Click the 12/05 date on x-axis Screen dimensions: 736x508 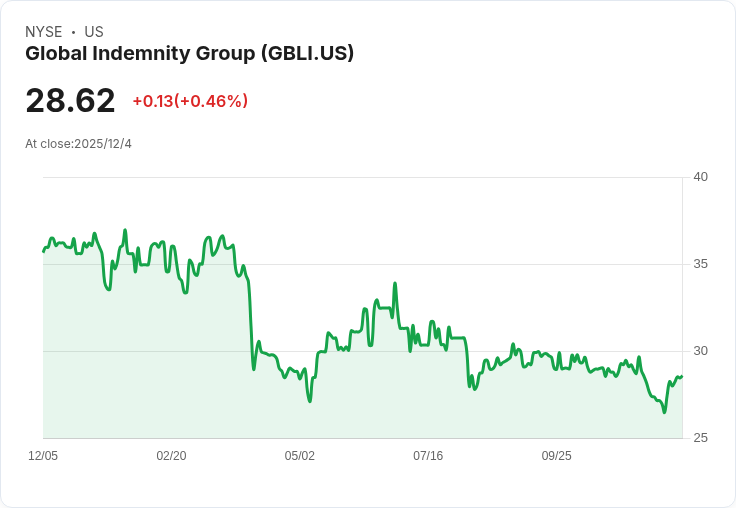pos(43,455)
